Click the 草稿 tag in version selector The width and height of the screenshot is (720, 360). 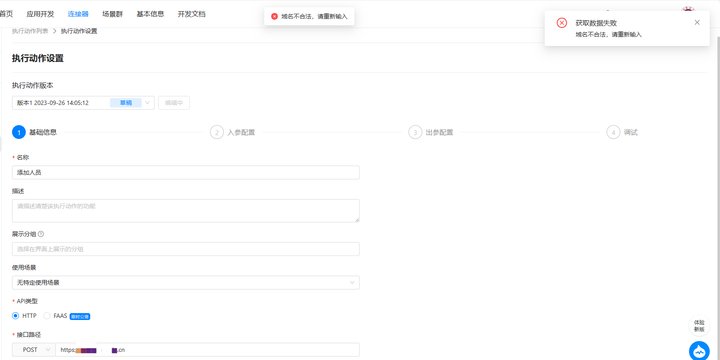[x=126, y=103]
